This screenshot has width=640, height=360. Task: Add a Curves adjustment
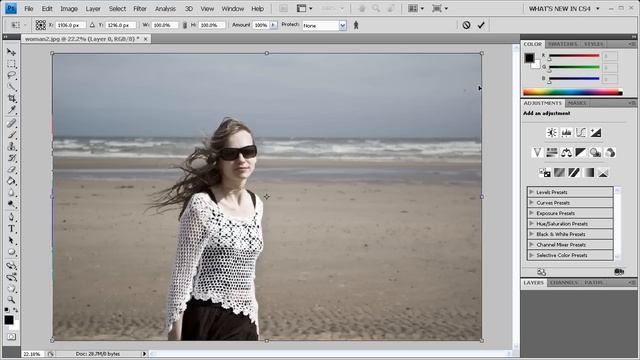coord(580,133)
